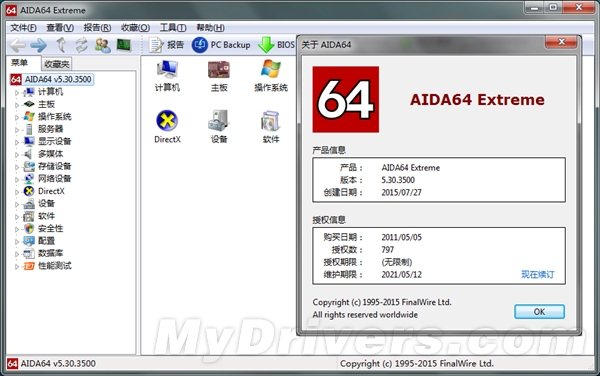Expand the 计算机 tree node
Viewport: 600px width, 376px height.
tap(17, 92)
